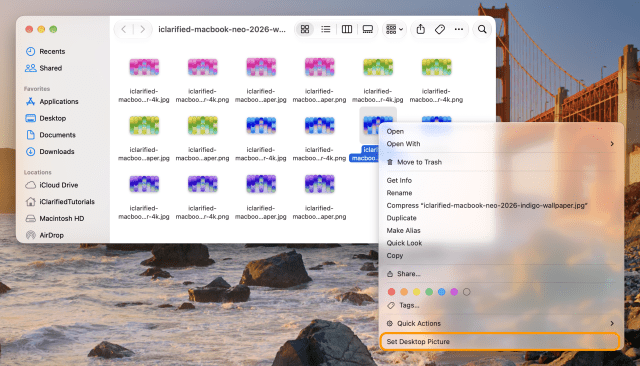Select blue wallpaper r-4k.jpg thumbnail
The height and width of the screenshot is (366, 640).
click(x=261, y=125)
